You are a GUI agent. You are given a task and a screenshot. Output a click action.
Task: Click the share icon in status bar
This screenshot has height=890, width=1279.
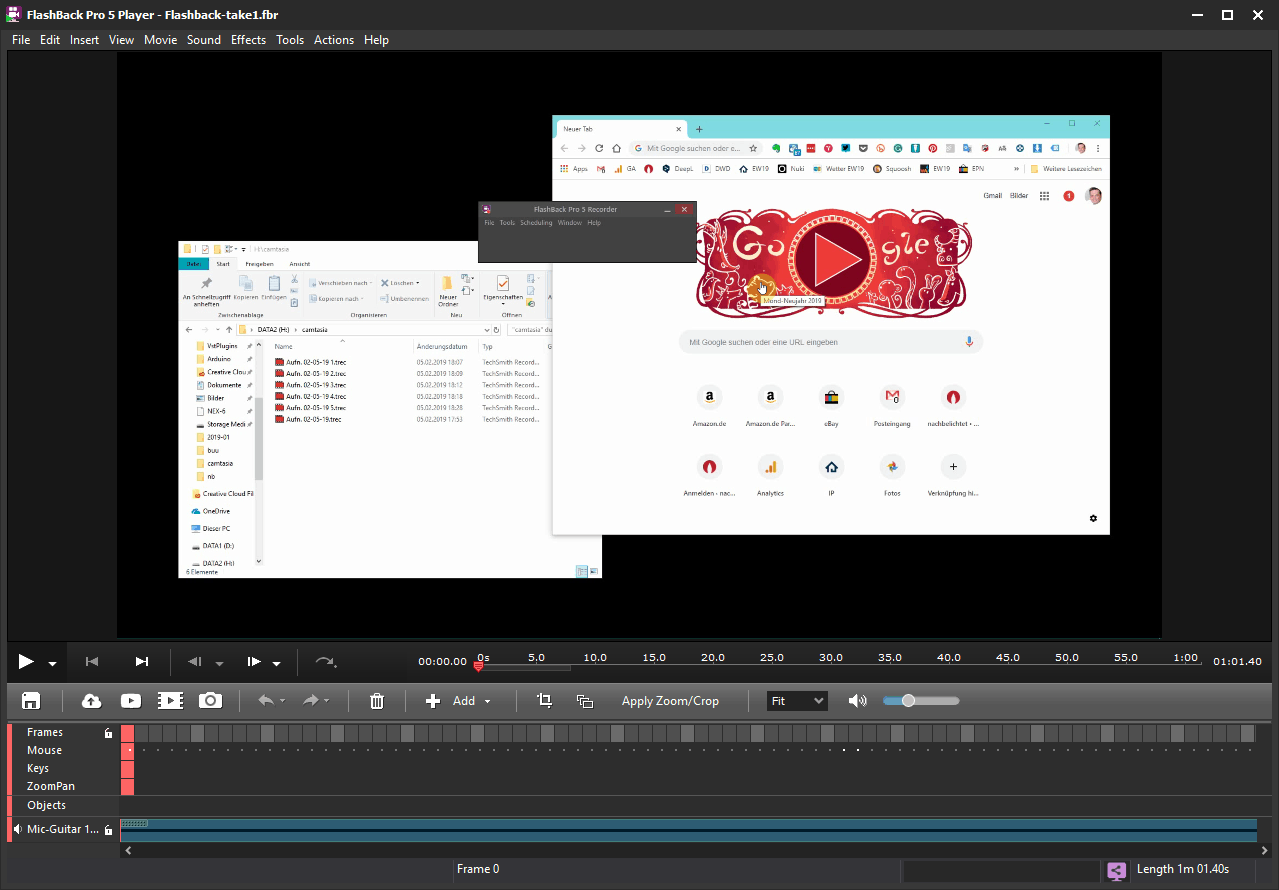tap(1117, 871)
